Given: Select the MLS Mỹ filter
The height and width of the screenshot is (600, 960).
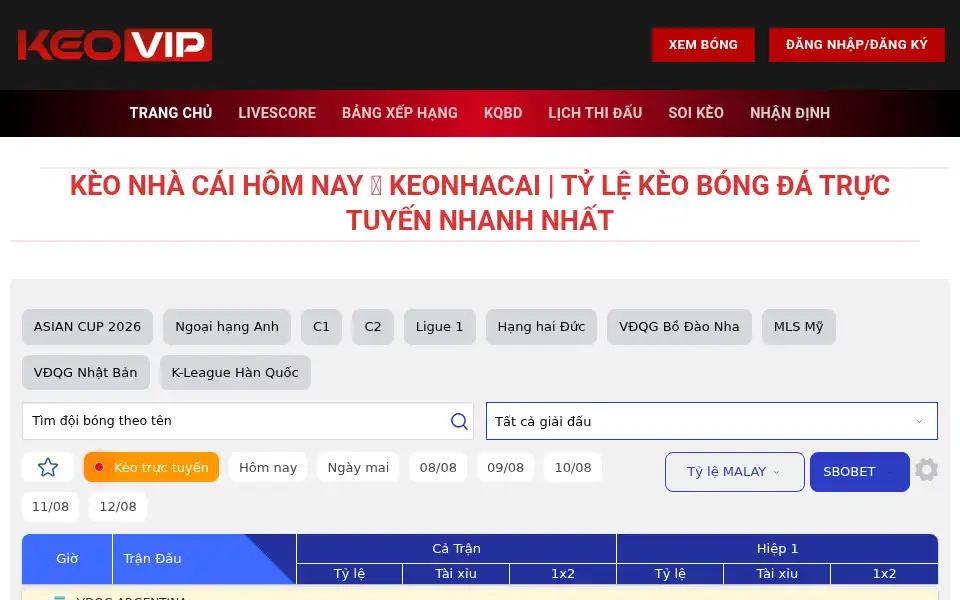Looking at the screenshot, I should (x=798, y=327).
